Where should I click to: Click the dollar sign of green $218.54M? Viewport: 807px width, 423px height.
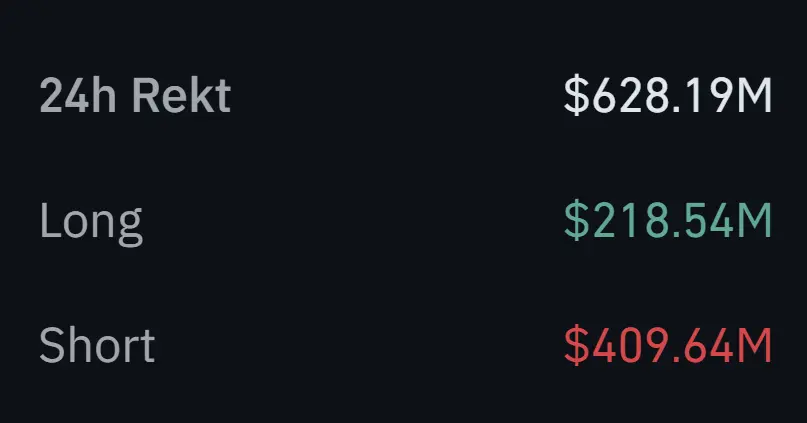tap(575, 222)
